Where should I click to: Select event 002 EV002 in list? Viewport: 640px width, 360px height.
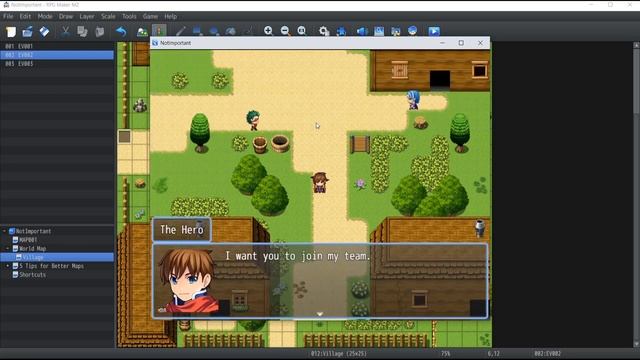pyautogui.click(x=57, y=55)
